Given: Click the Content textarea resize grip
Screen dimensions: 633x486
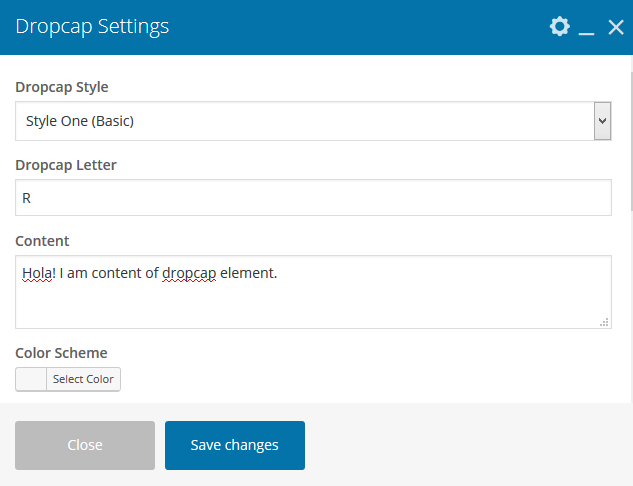Looking at the screenshot, I should click(x=604, y=322).
